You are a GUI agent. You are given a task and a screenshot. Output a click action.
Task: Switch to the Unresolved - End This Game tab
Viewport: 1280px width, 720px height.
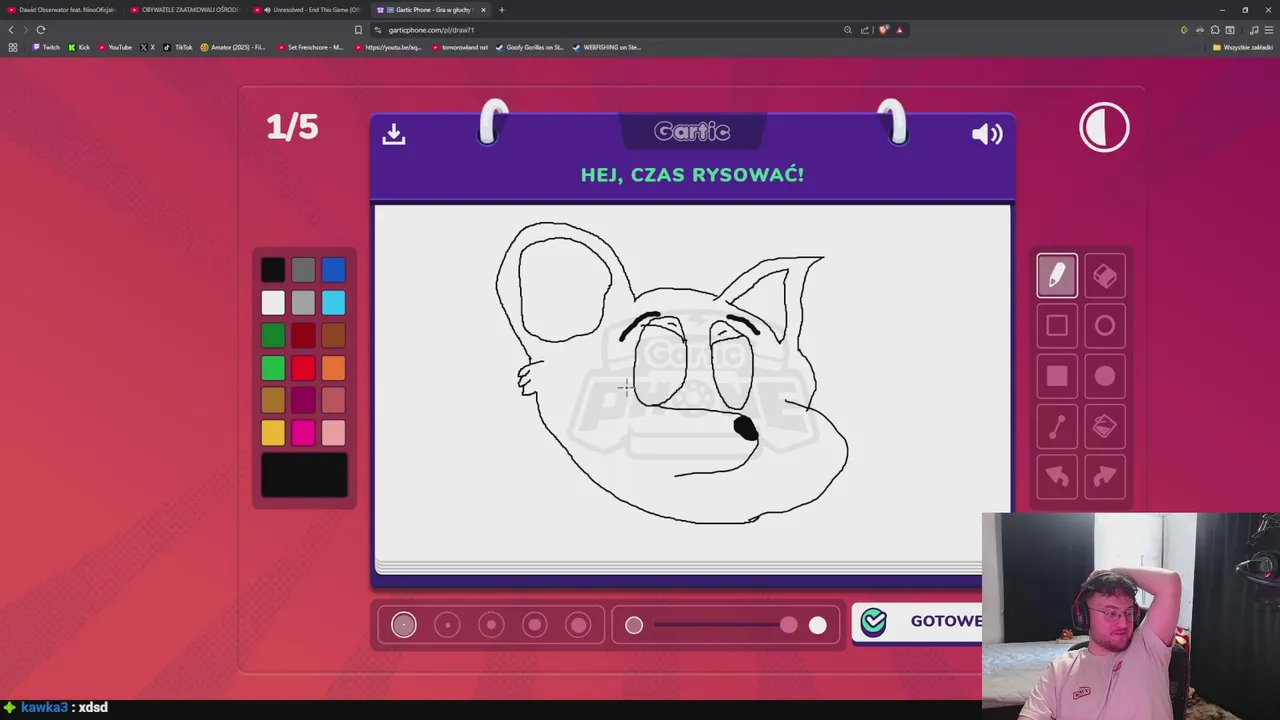[x=308, y=10]
